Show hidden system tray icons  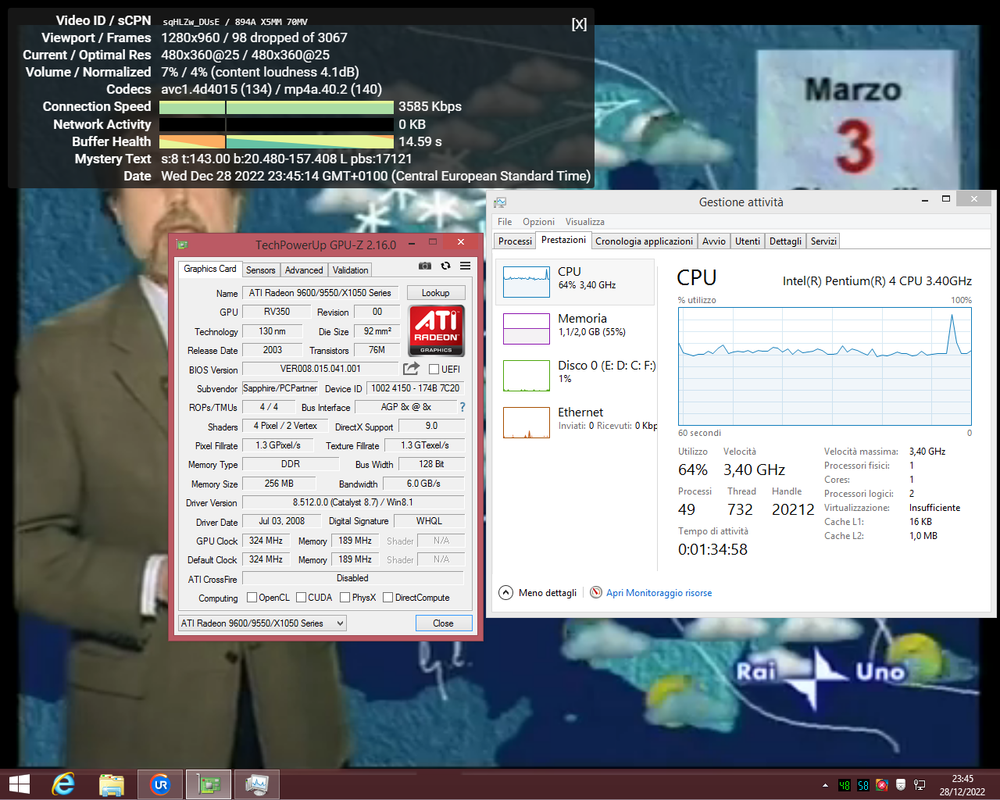click(x=825, y=785)
